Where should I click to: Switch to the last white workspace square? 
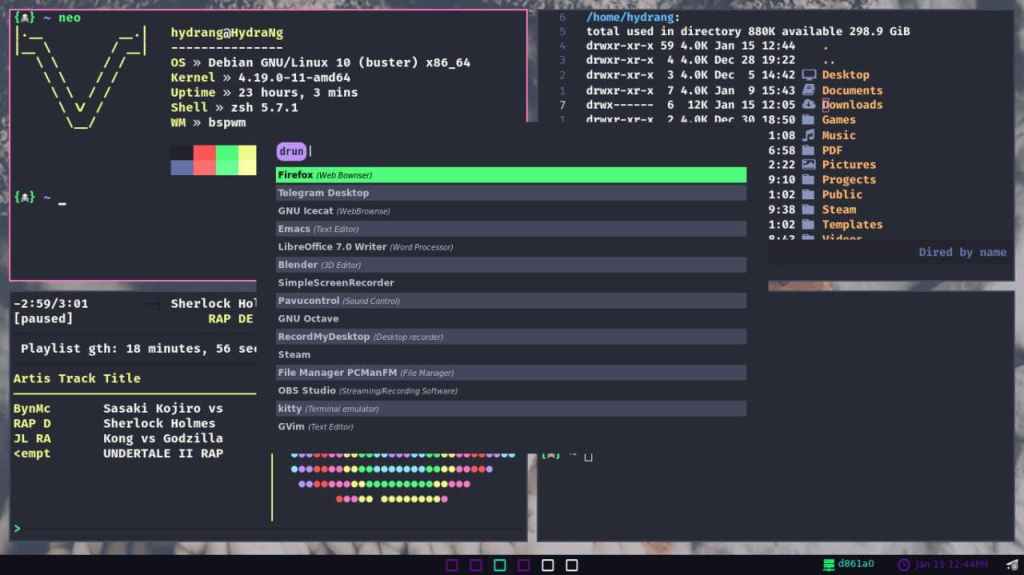[571, 565]
